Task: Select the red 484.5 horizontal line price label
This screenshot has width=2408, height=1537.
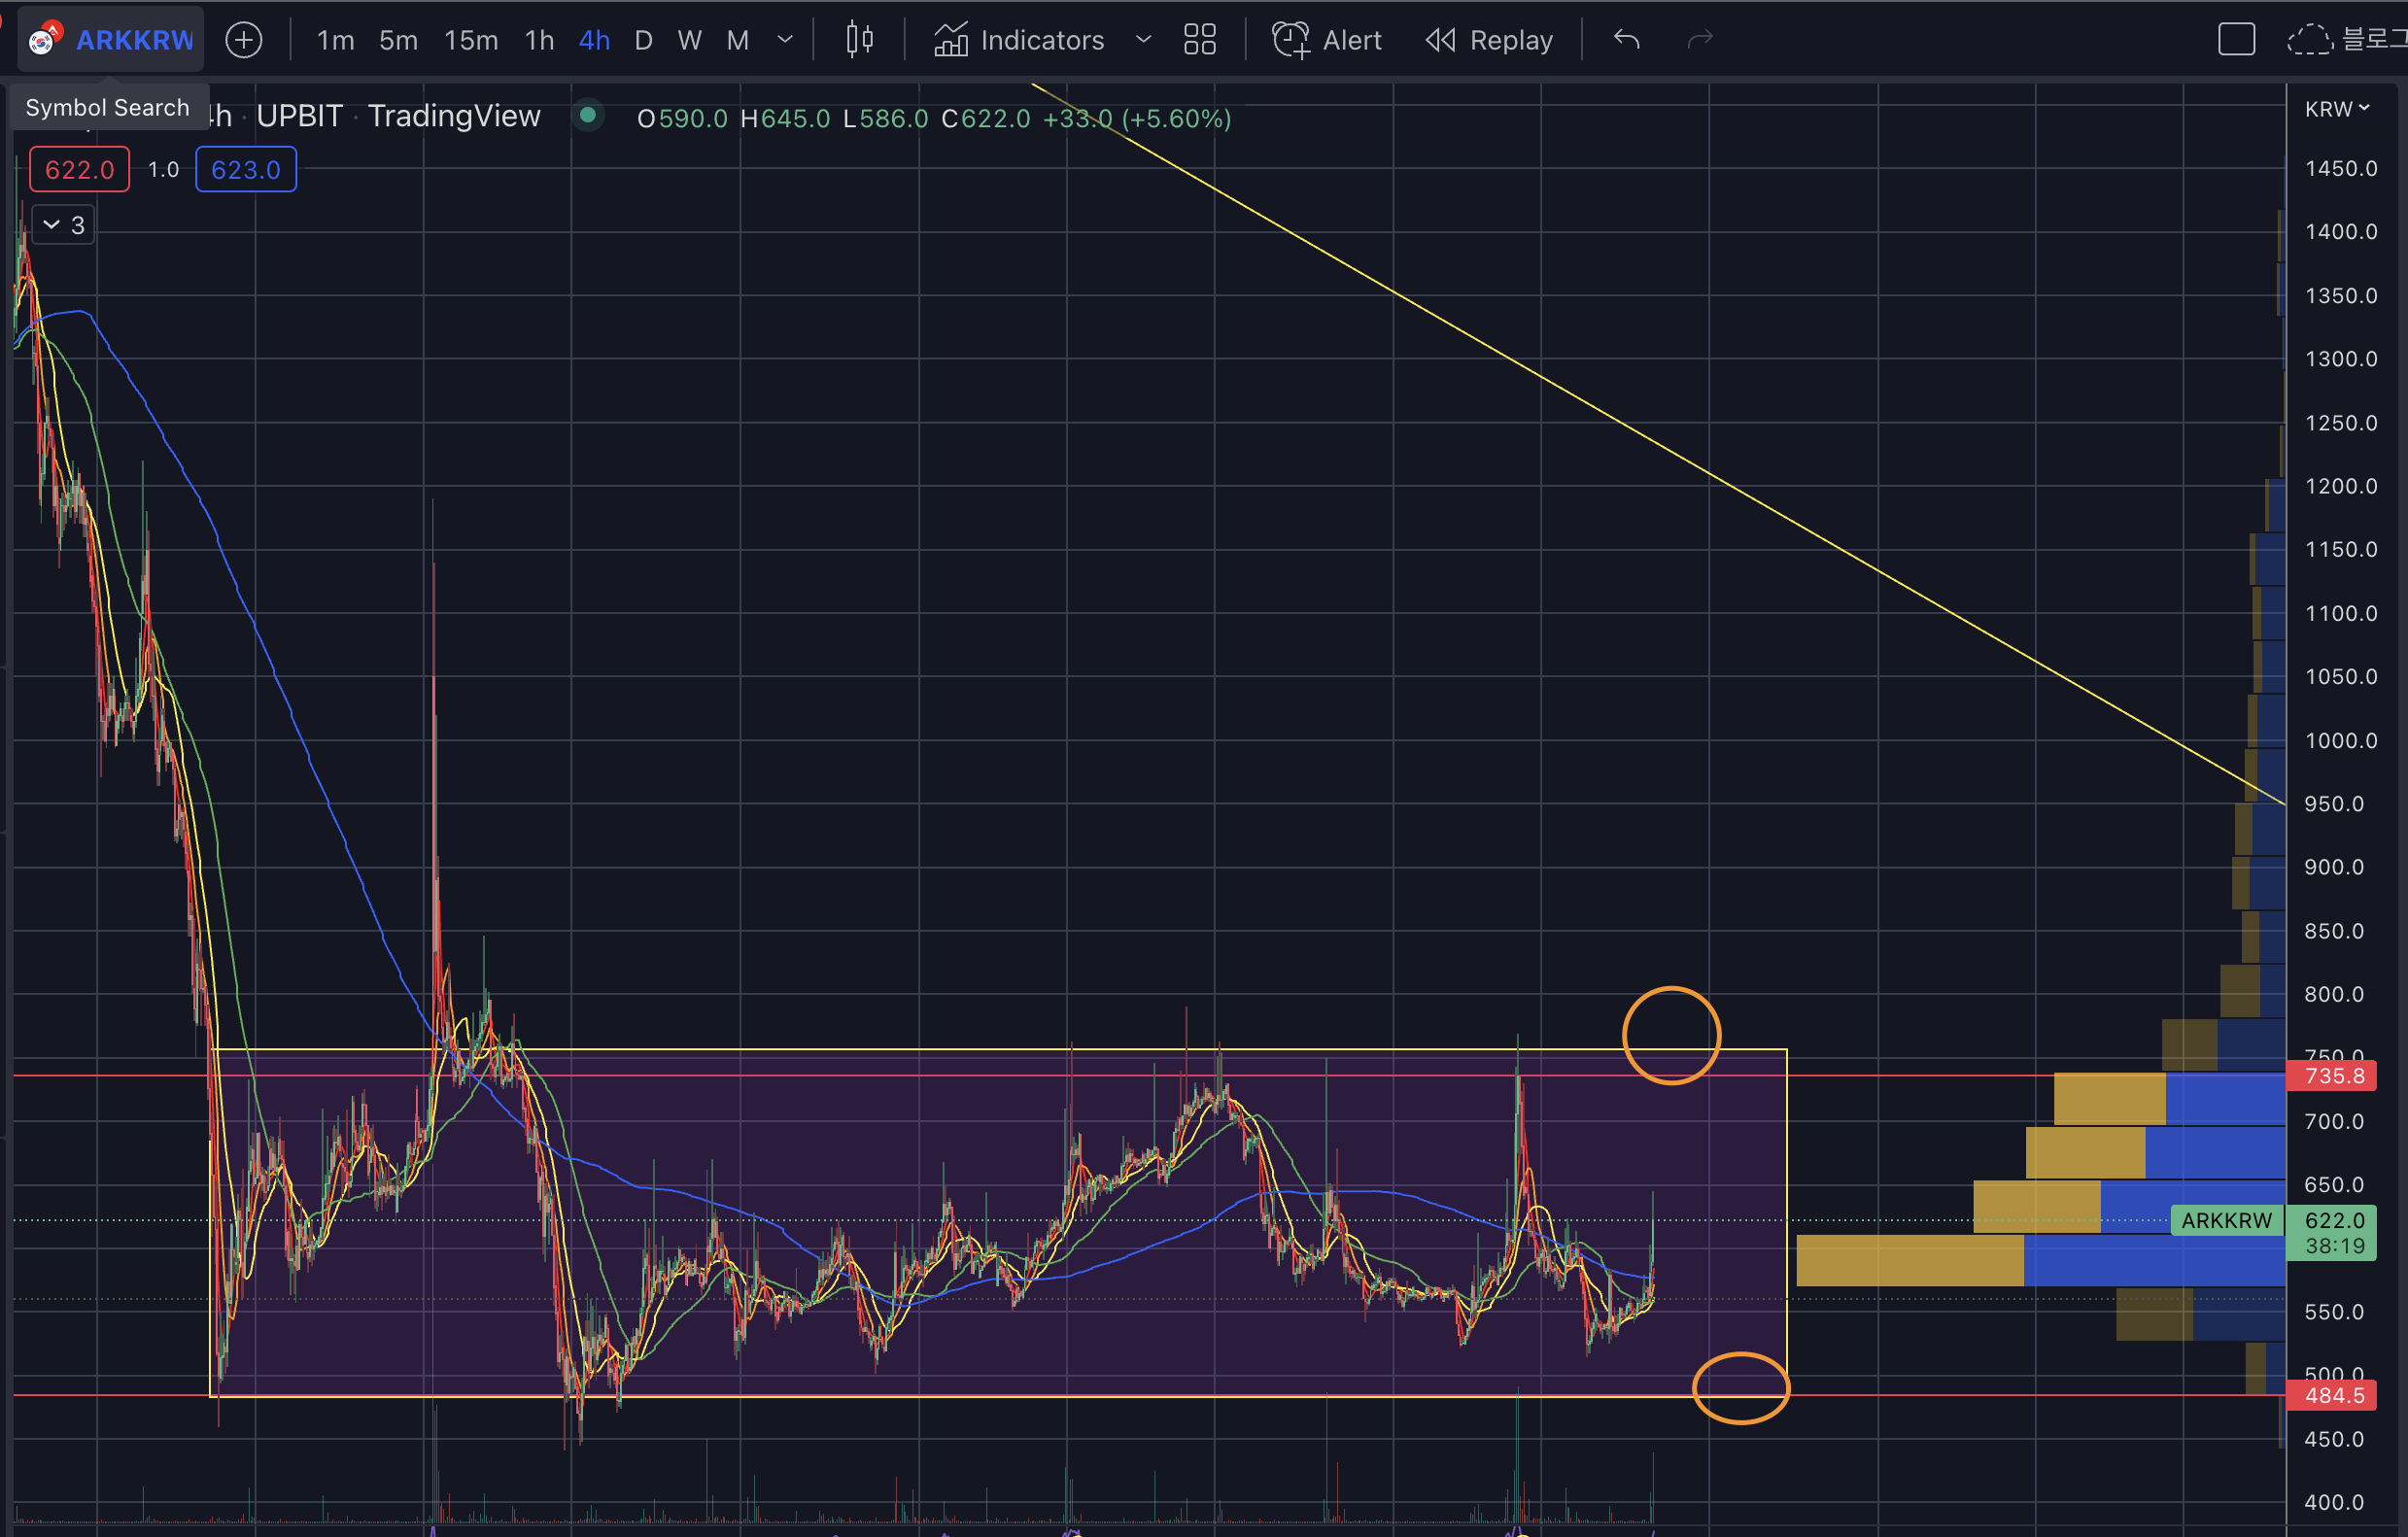Action: click(2332, 1396)
